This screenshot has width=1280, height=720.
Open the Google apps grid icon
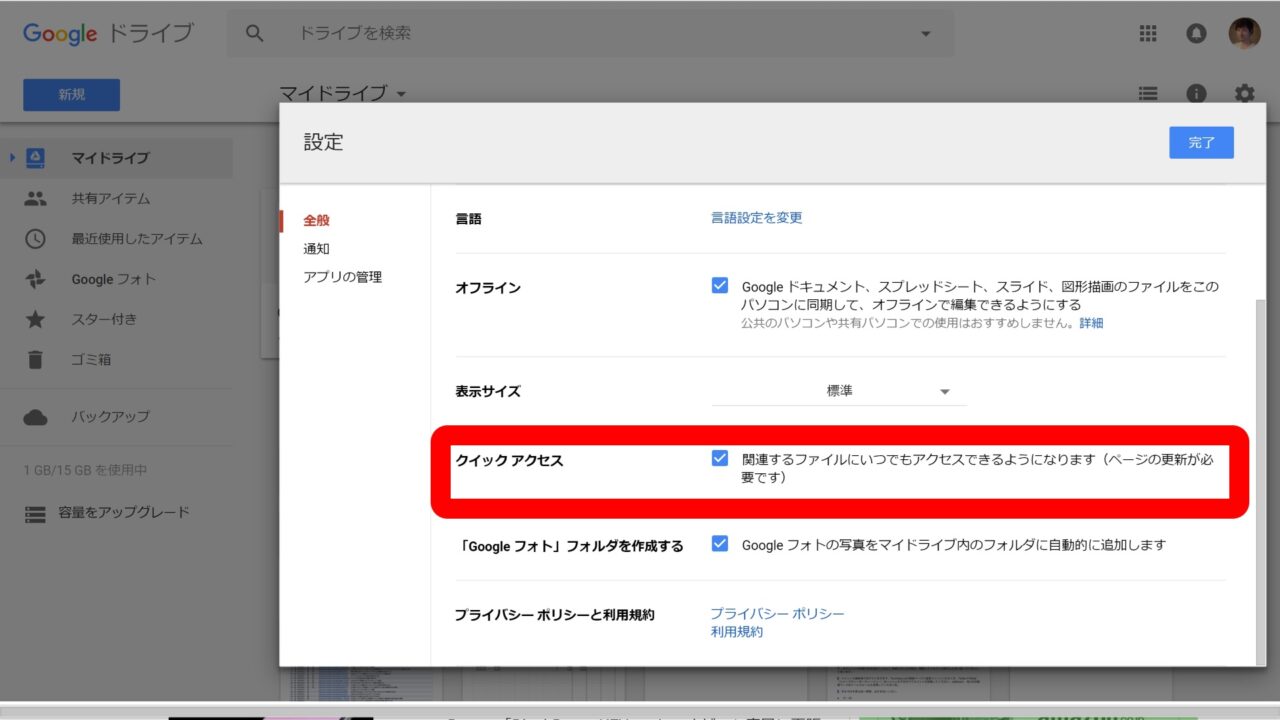[x=1148, y=33]
